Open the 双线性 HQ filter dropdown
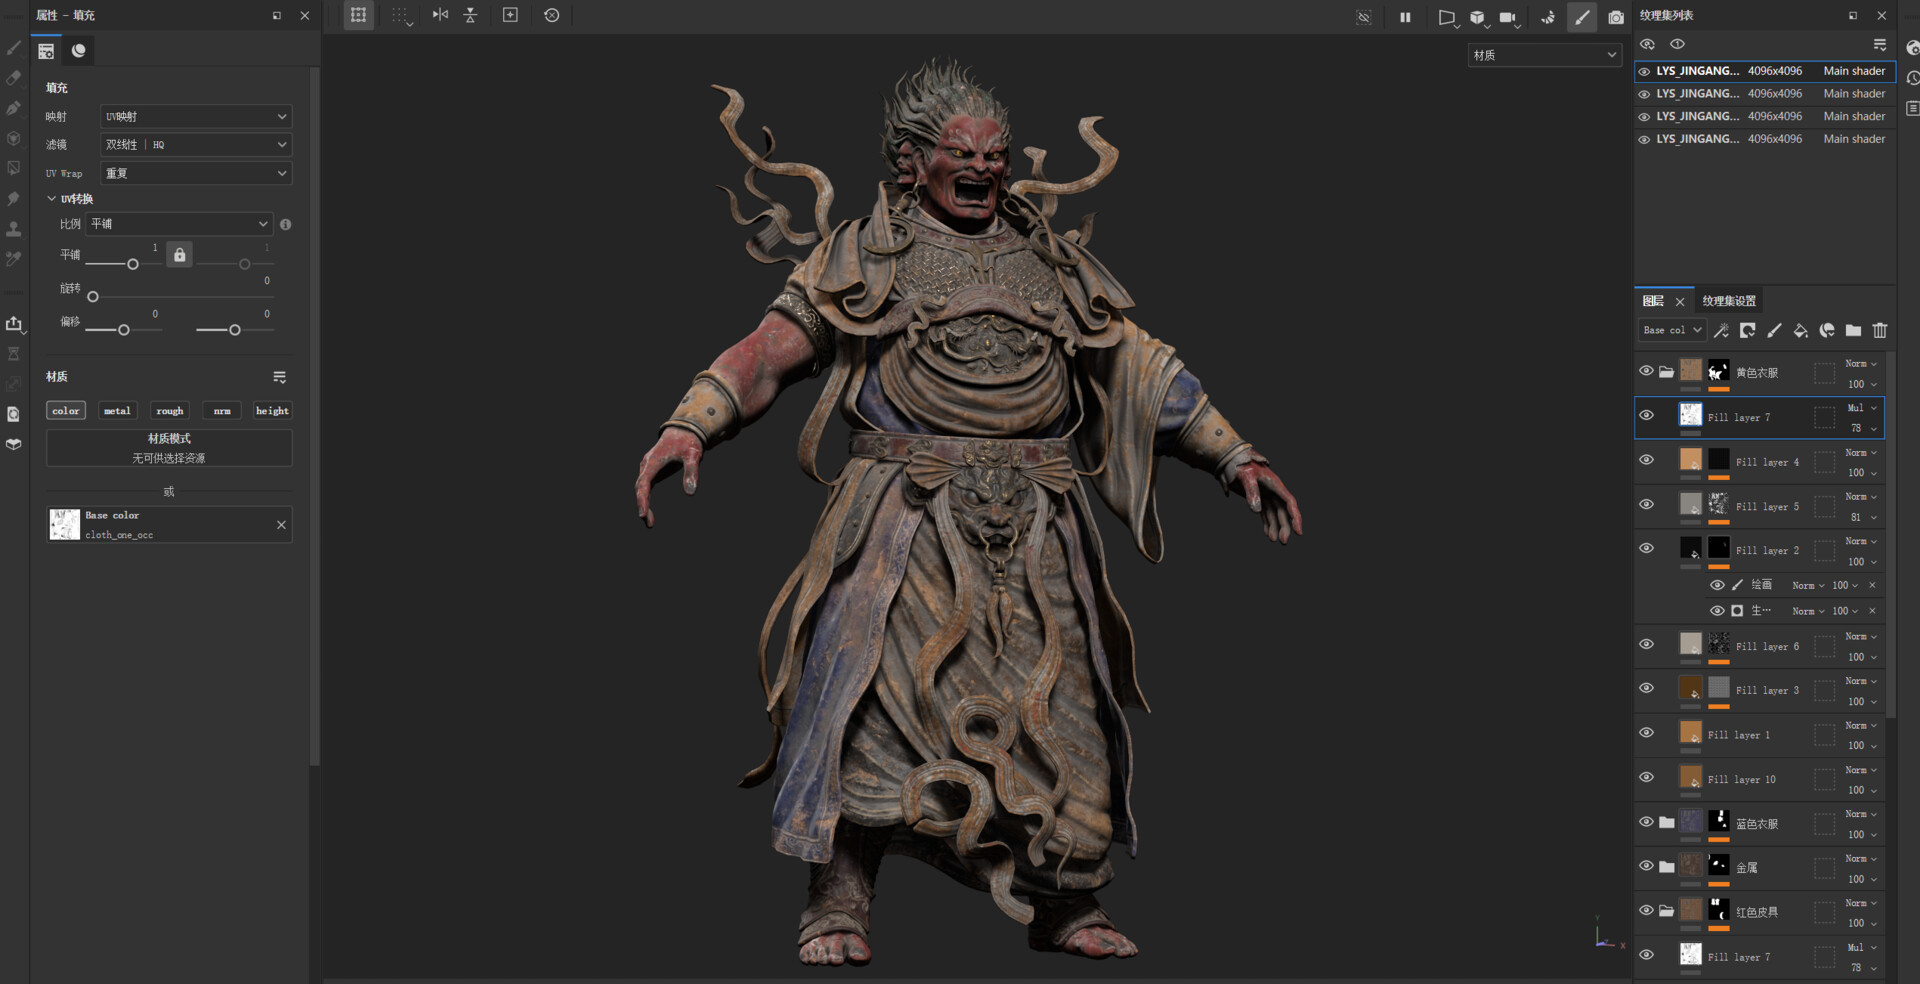 click(x=195, y=144)
